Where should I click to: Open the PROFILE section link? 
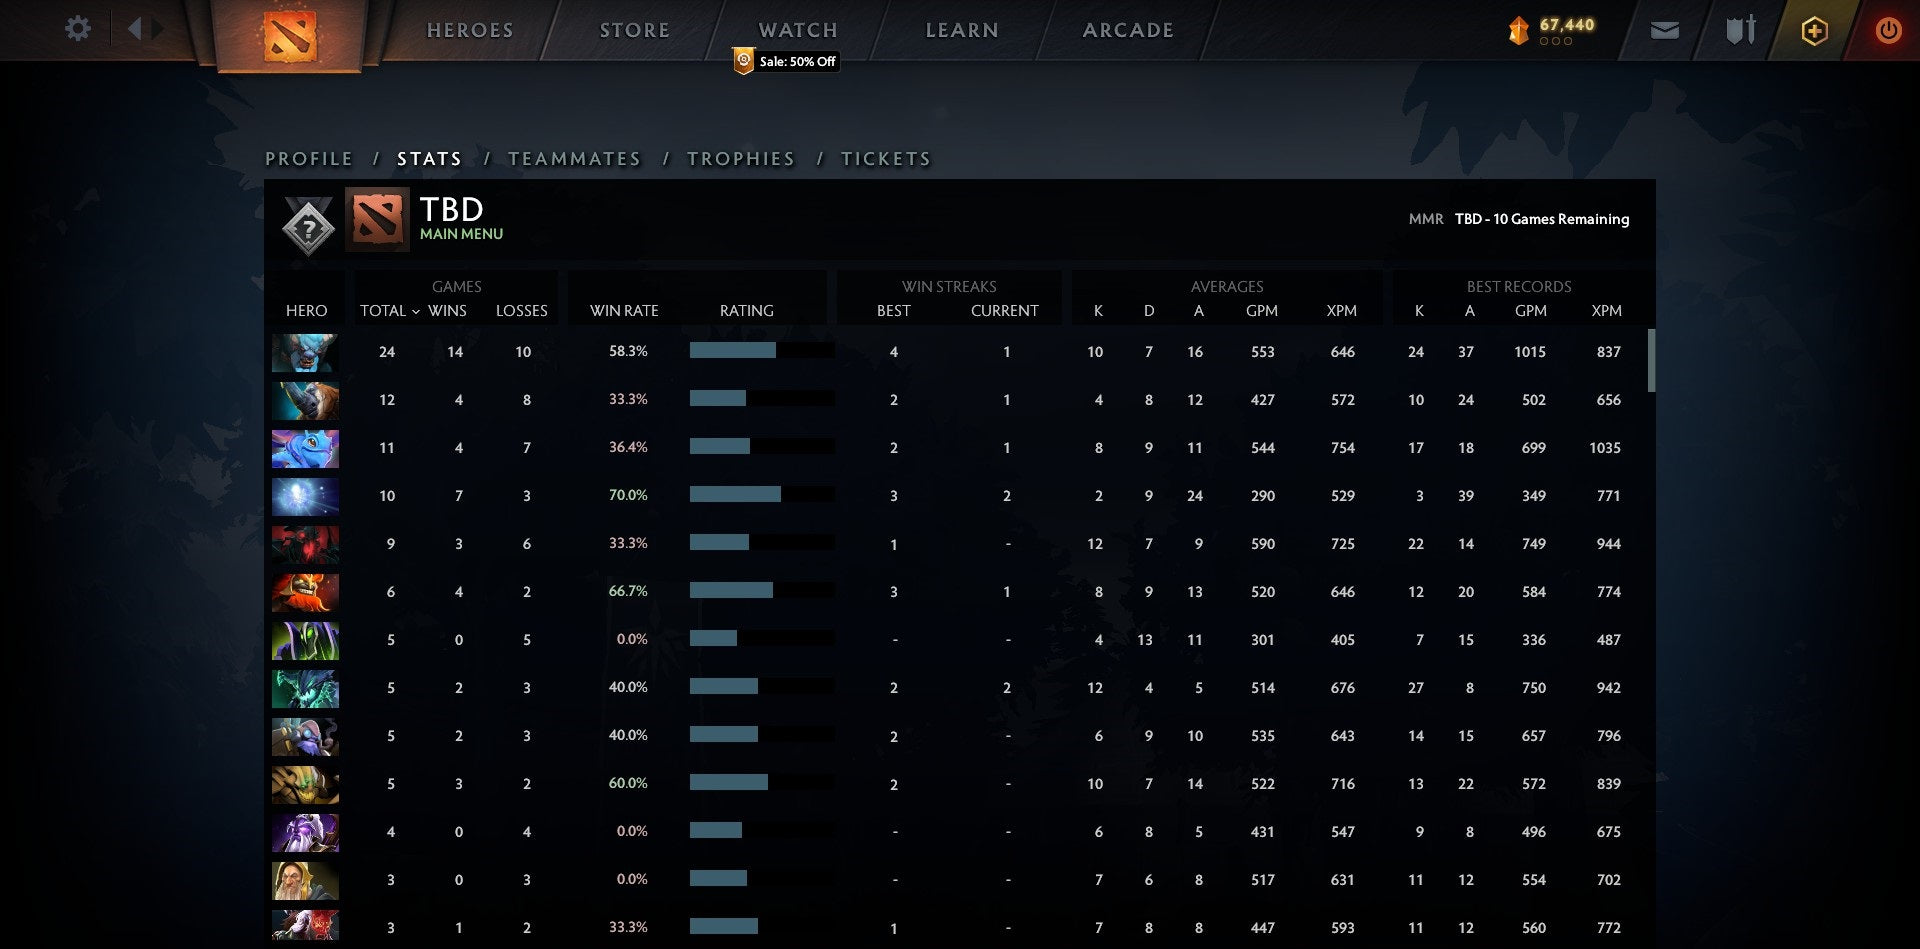pos(309,159)
